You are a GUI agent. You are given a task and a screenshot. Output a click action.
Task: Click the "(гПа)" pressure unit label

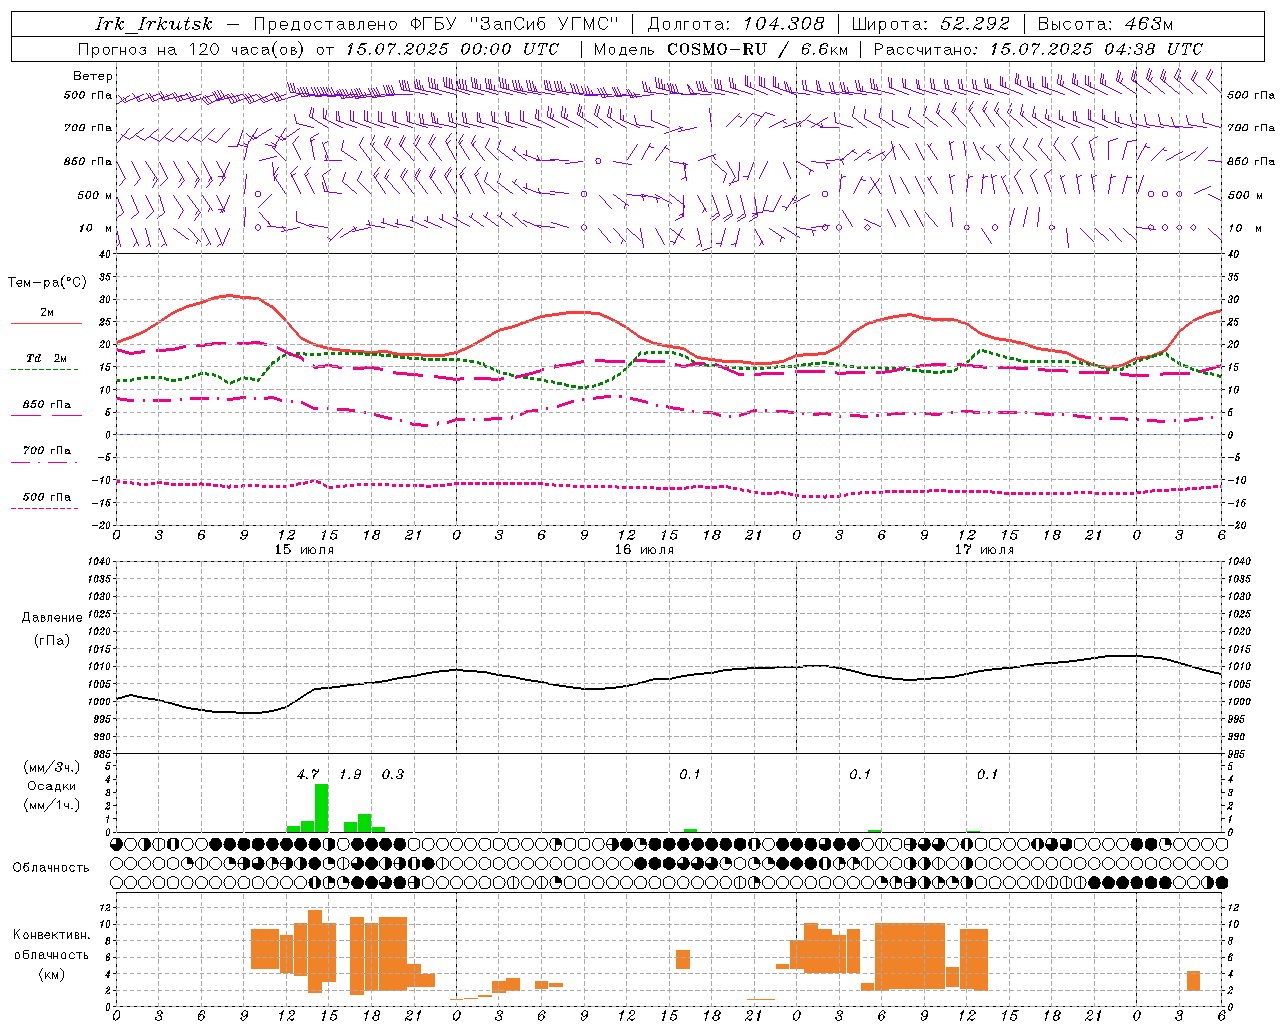(52, 641)
